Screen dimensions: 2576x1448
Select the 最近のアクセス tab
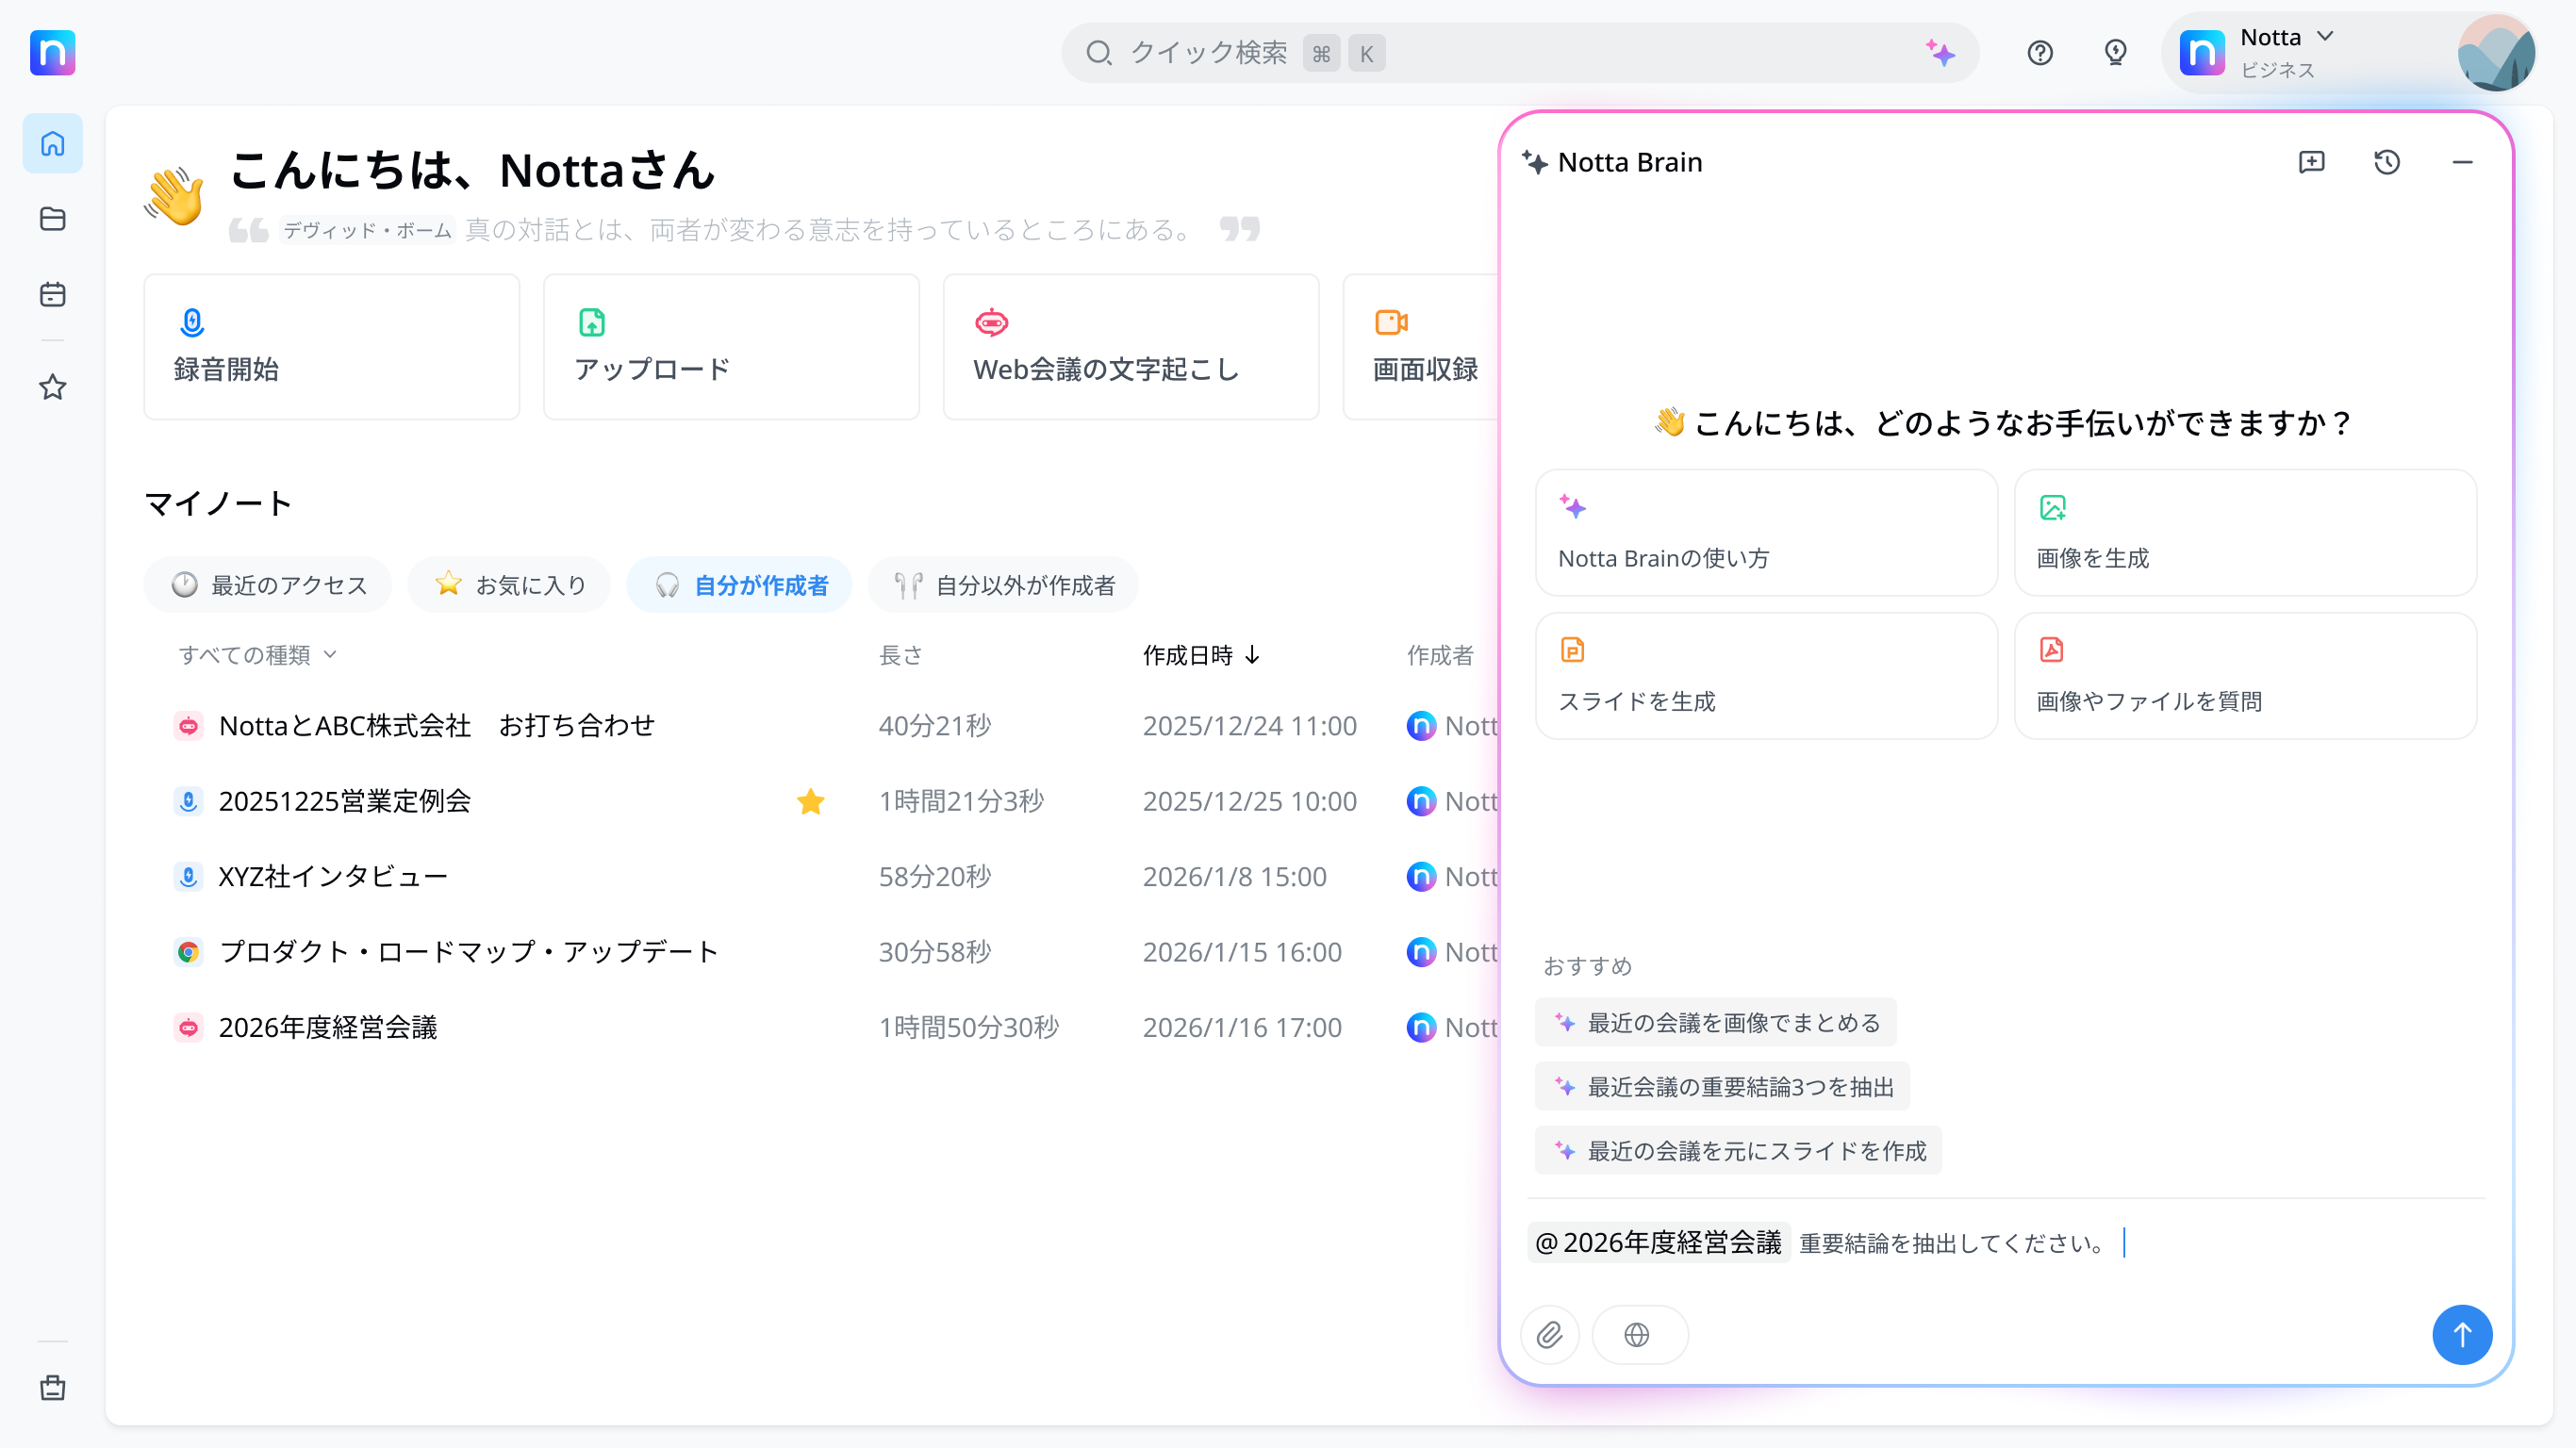[268, 585]
